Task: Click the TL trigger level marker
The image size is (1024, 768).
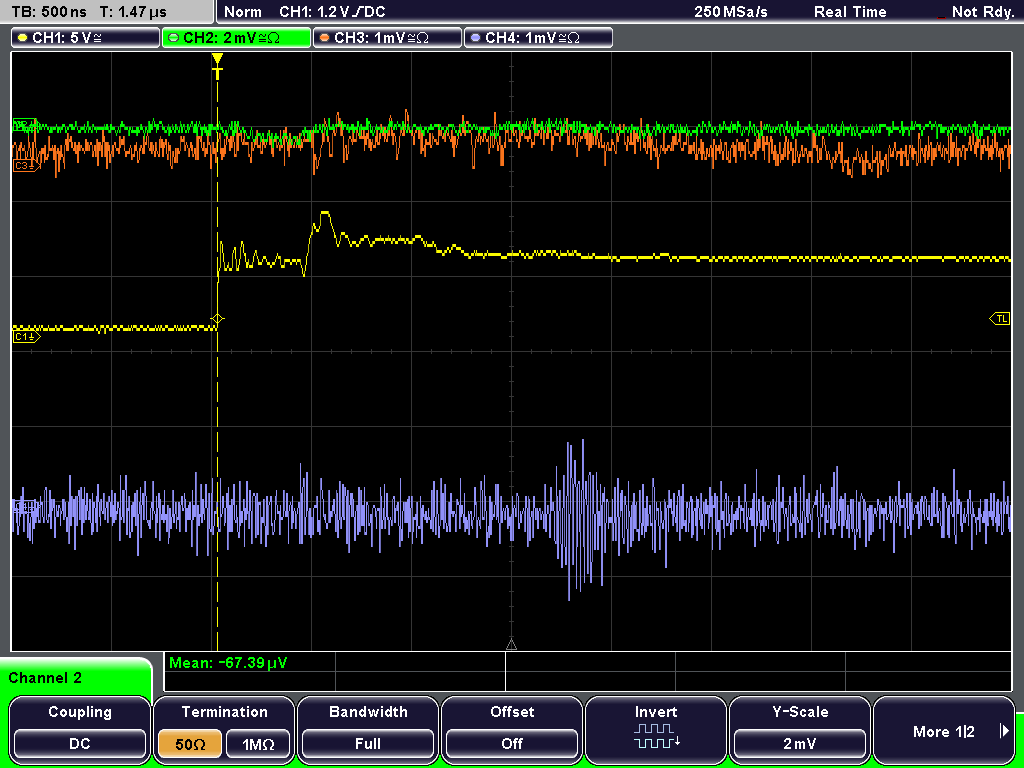Action: 1000,319
